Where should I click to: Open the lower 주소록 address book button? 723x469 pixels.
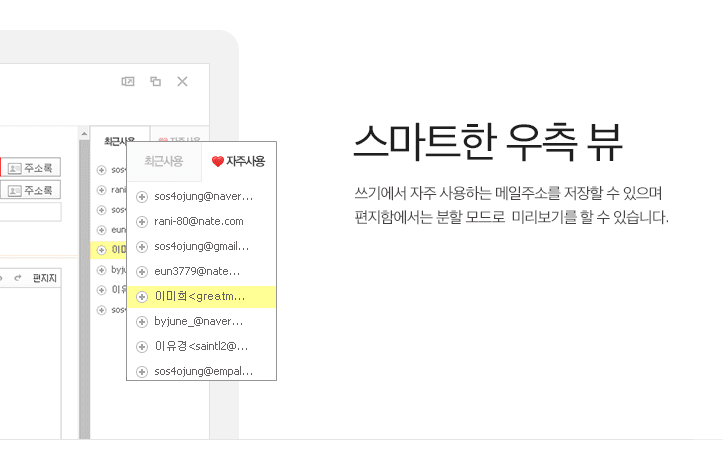click(30, 190)
